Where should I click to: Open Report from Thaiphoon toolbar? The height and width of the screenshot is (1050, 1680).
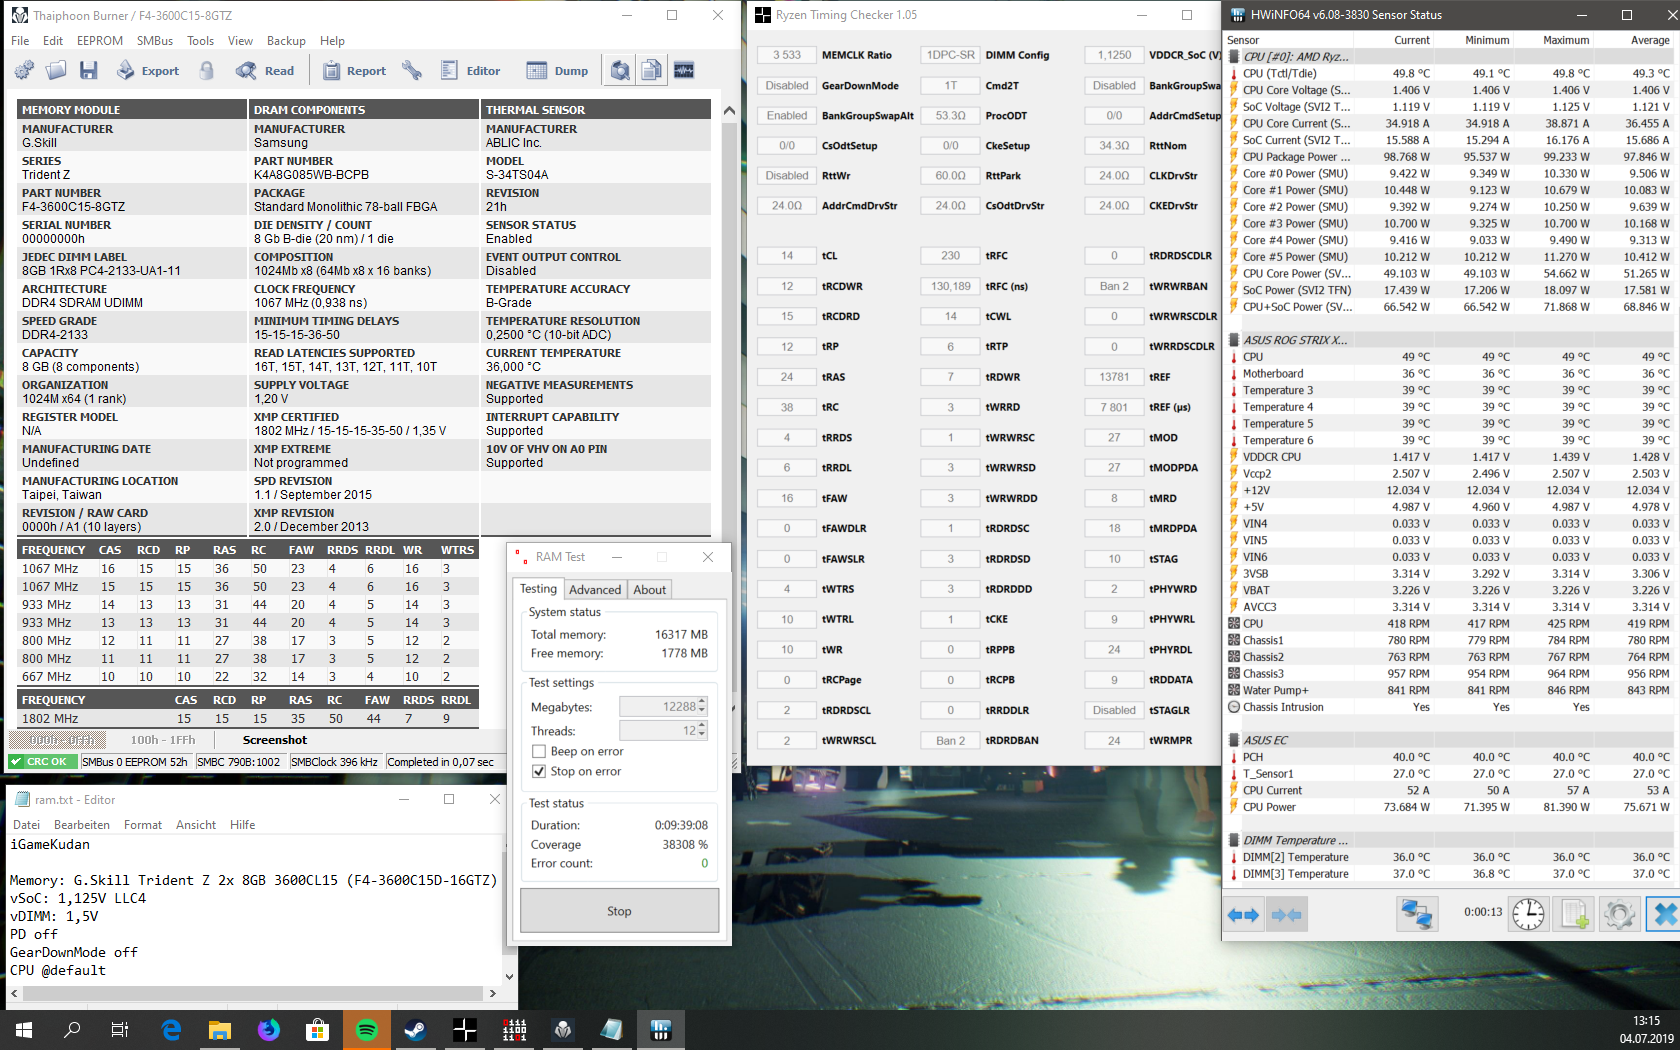pos(354,70)
